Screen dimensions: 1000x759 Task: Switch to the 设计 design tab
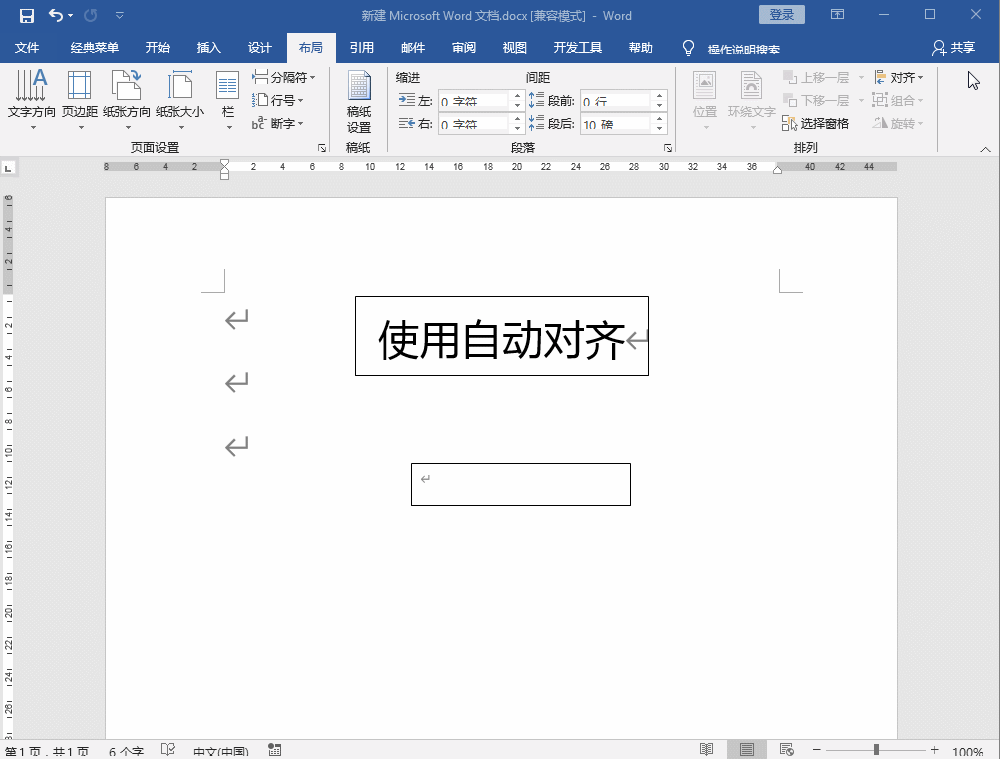pyautogui.click(x=260, y=48)
